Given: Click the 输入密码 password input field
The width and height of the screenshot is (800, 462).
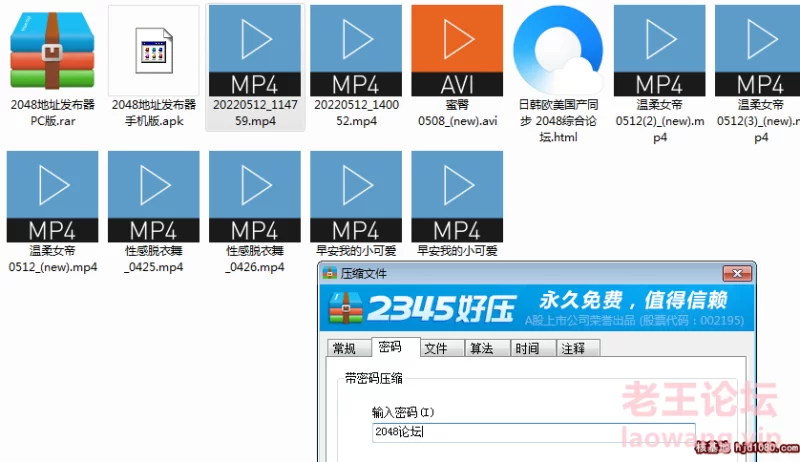Looking at the screenshot, I should point(534,432).
